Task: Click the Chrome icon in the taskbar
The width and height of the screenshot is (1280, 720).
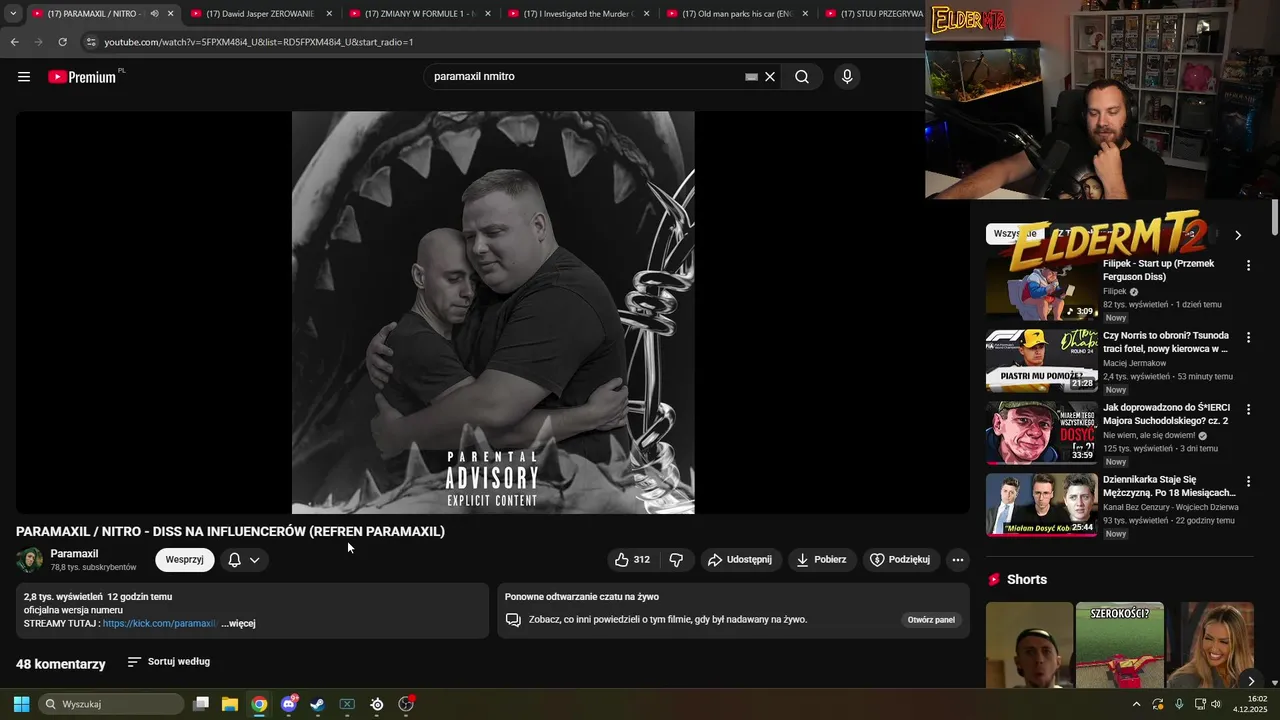Action: [259, 704]
